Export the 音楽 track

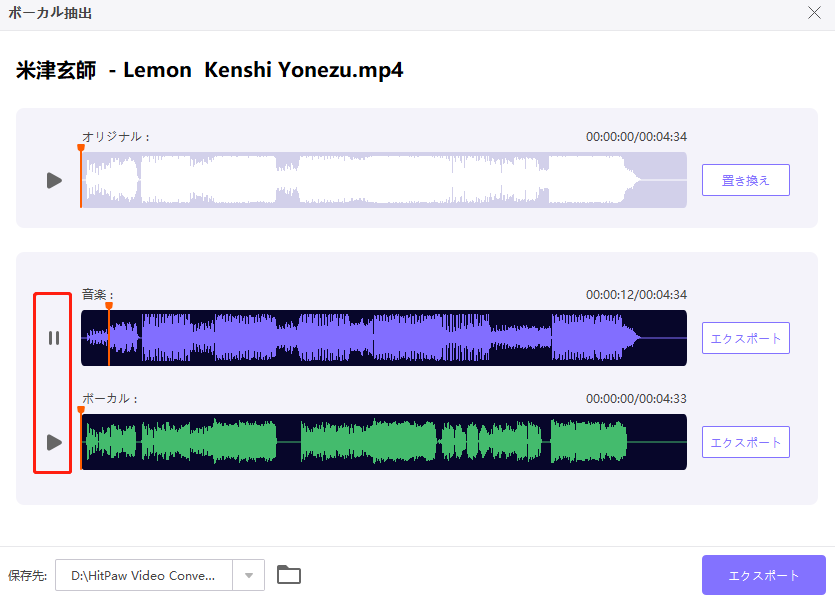745,338
